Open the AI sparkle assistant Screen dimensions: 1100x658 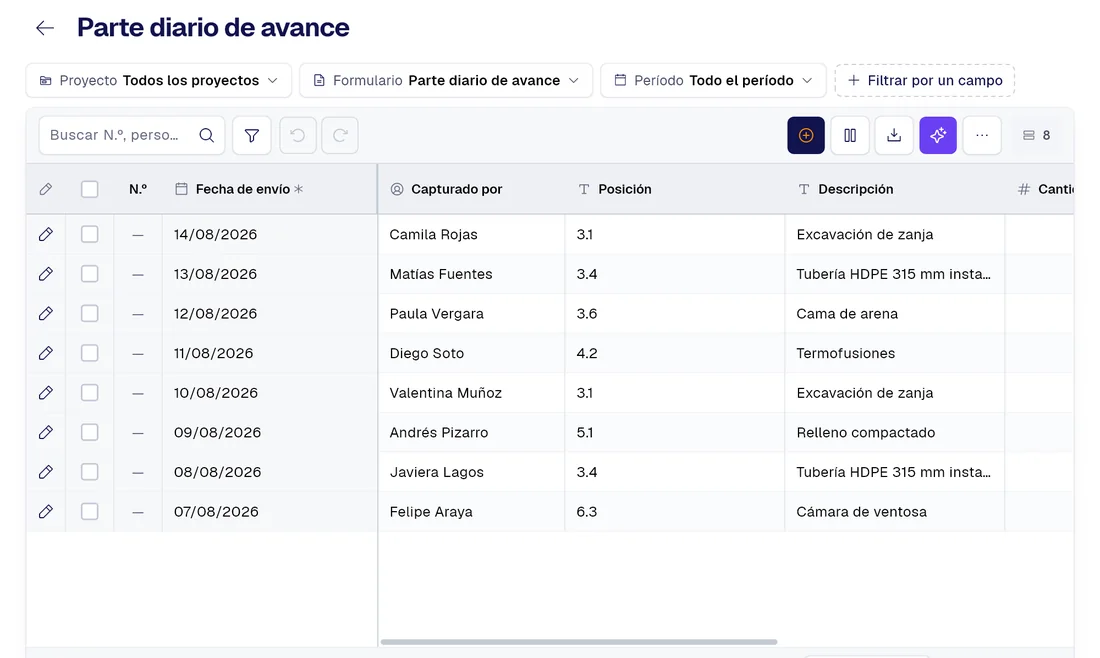pyautogui.click(x=938, y=135)
